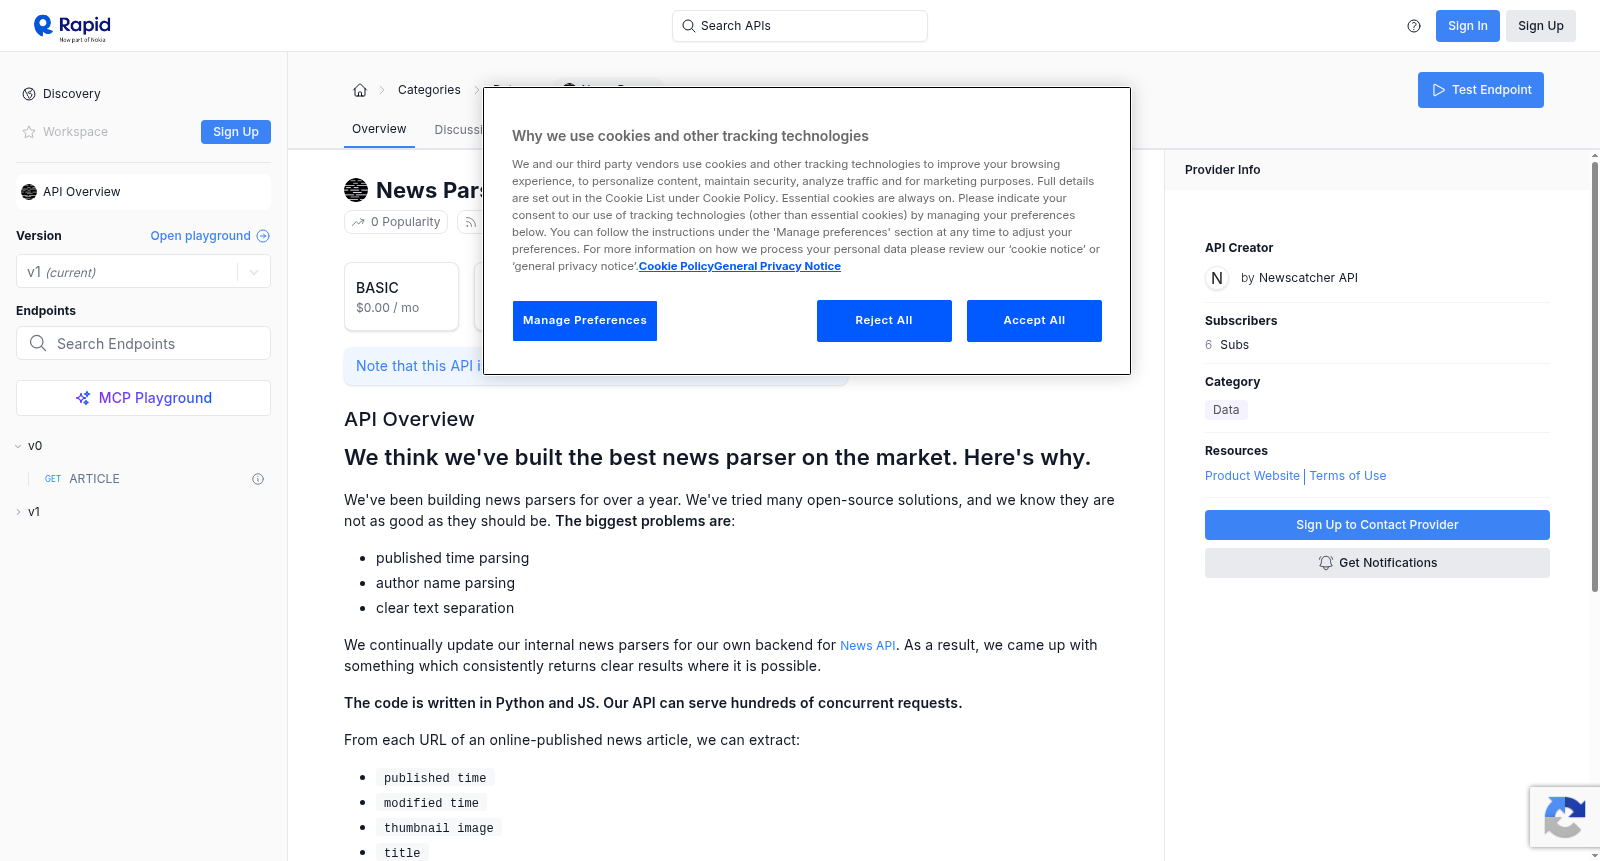Collapse the v0 endpoint group

[18, 446]
